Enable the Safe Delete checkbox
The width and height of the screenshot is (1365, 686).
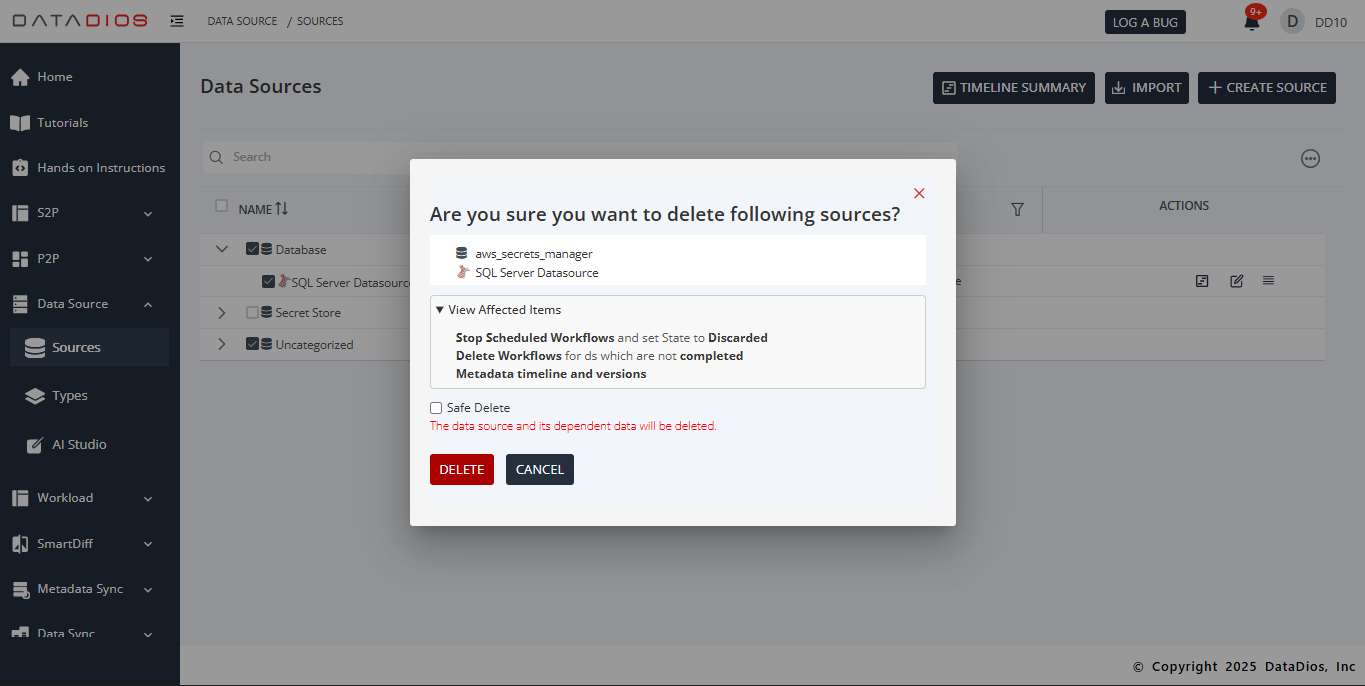click(436, 408)
